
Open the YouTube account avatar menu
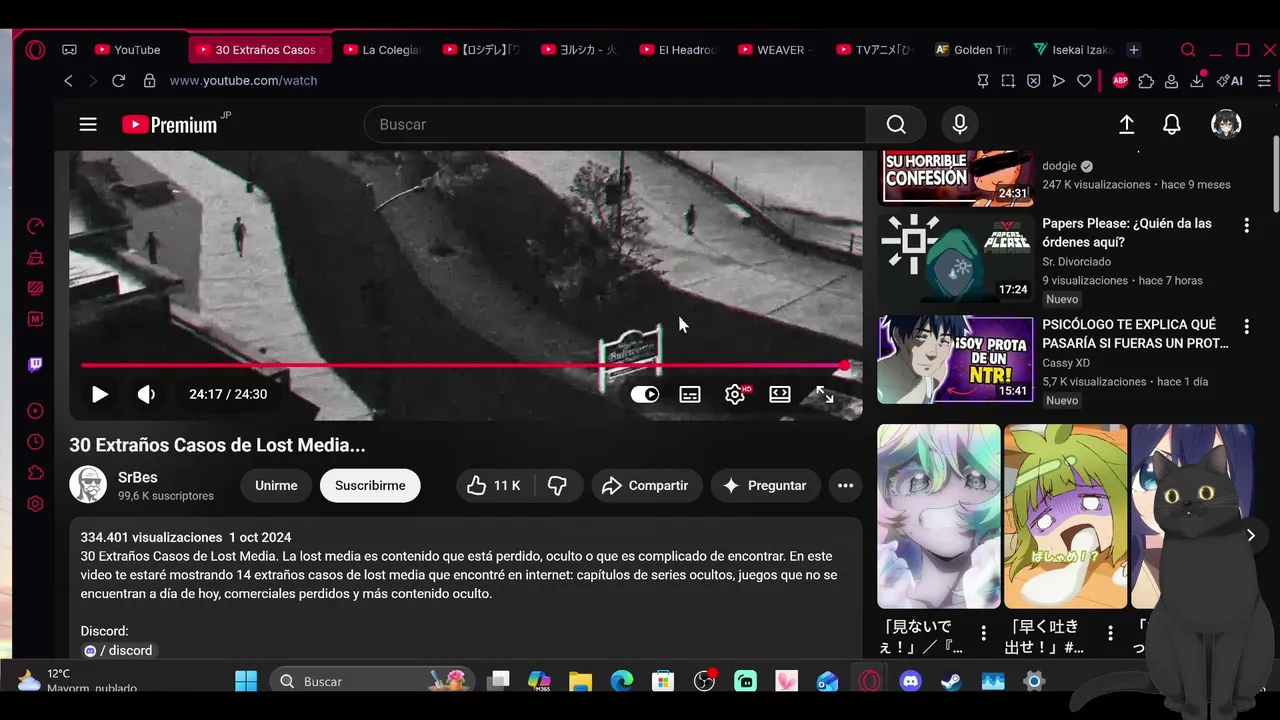(x=1226, y=124)
